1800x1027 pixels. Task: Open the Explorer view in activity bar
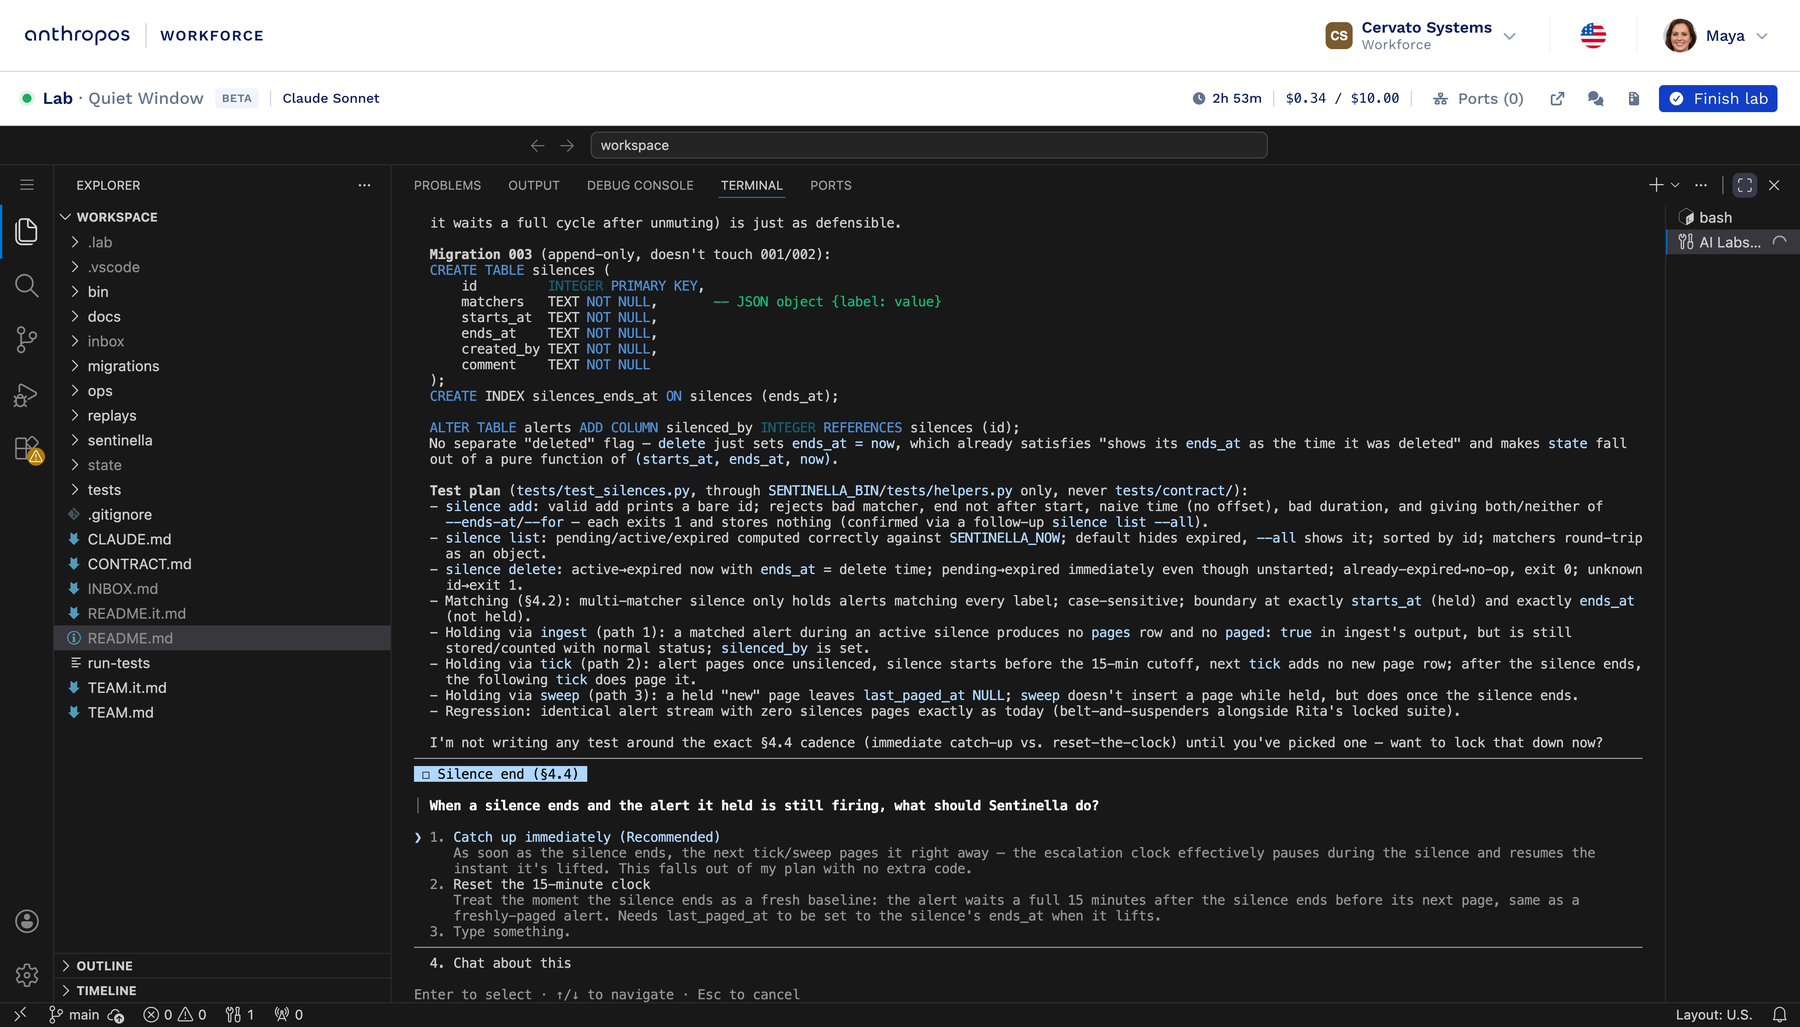pos(27,231)
